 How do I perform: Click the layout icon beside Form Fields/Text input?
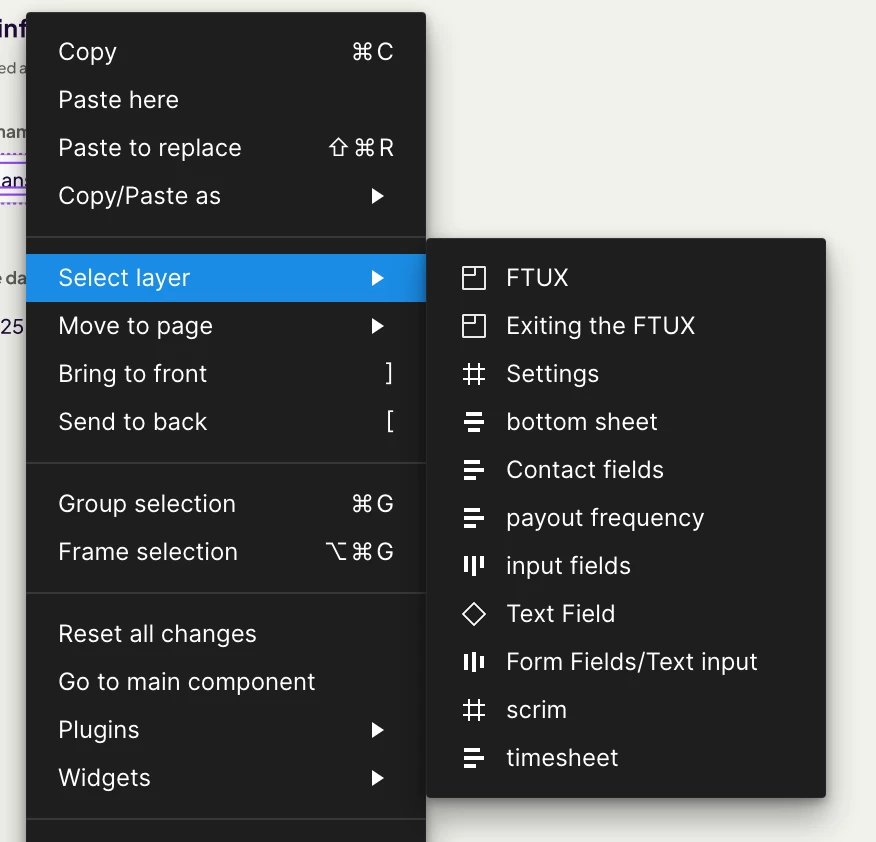click(x=474, y=662)
